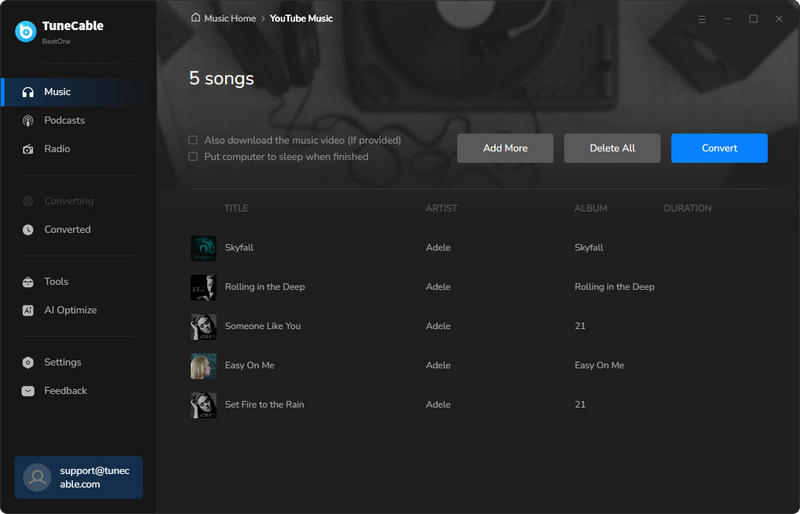Open the Radio section
The width and height of the screenshot is (800, 514).
[78, 149]
